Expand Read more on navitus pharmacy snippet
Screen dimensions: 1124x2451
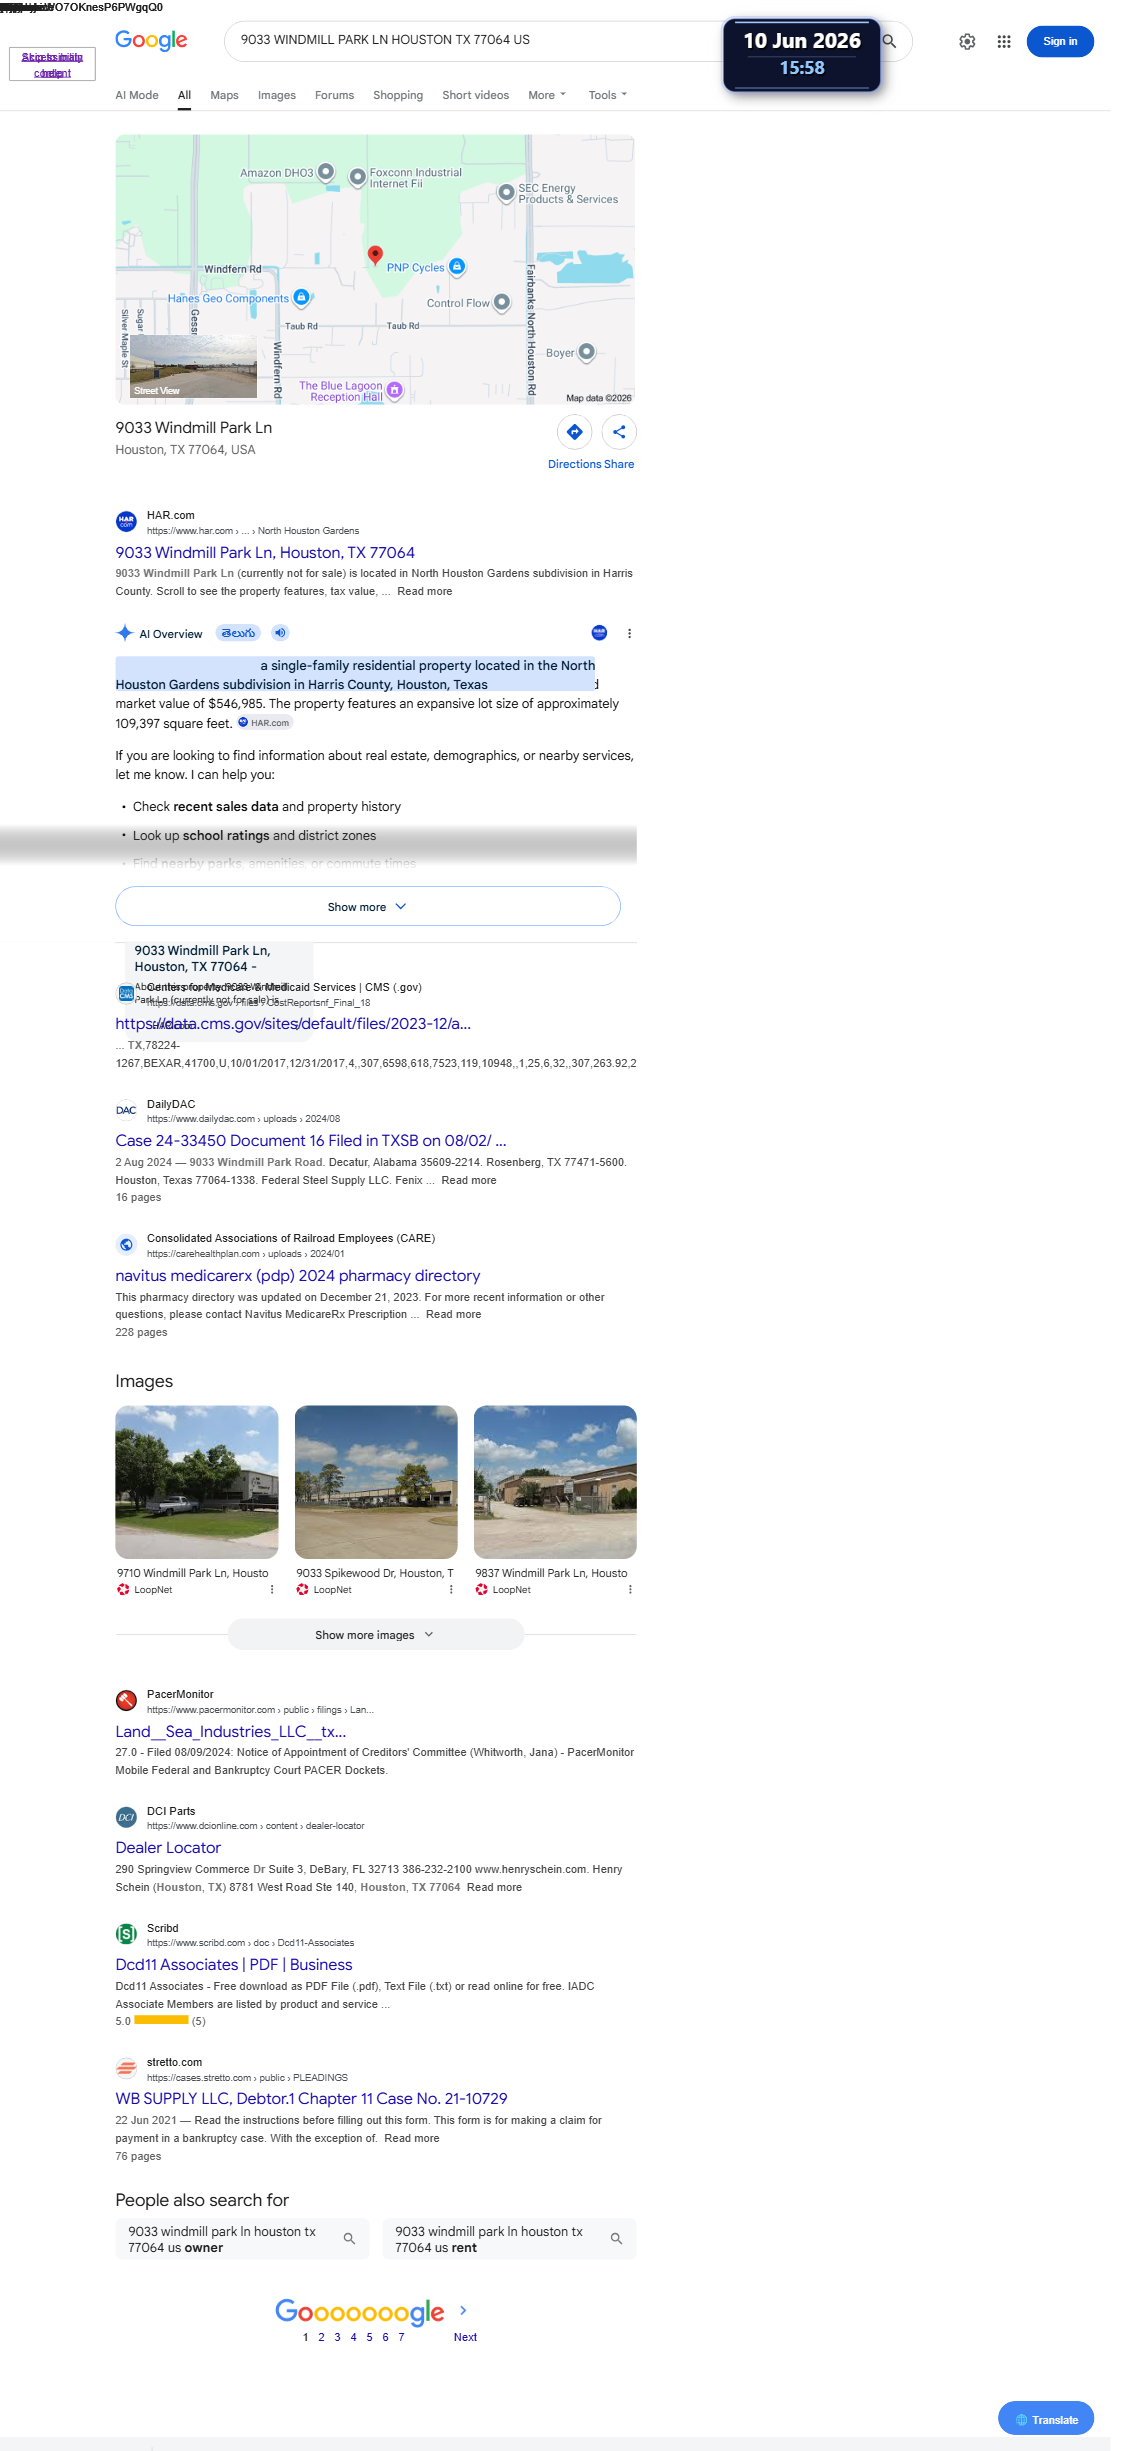454,1314
